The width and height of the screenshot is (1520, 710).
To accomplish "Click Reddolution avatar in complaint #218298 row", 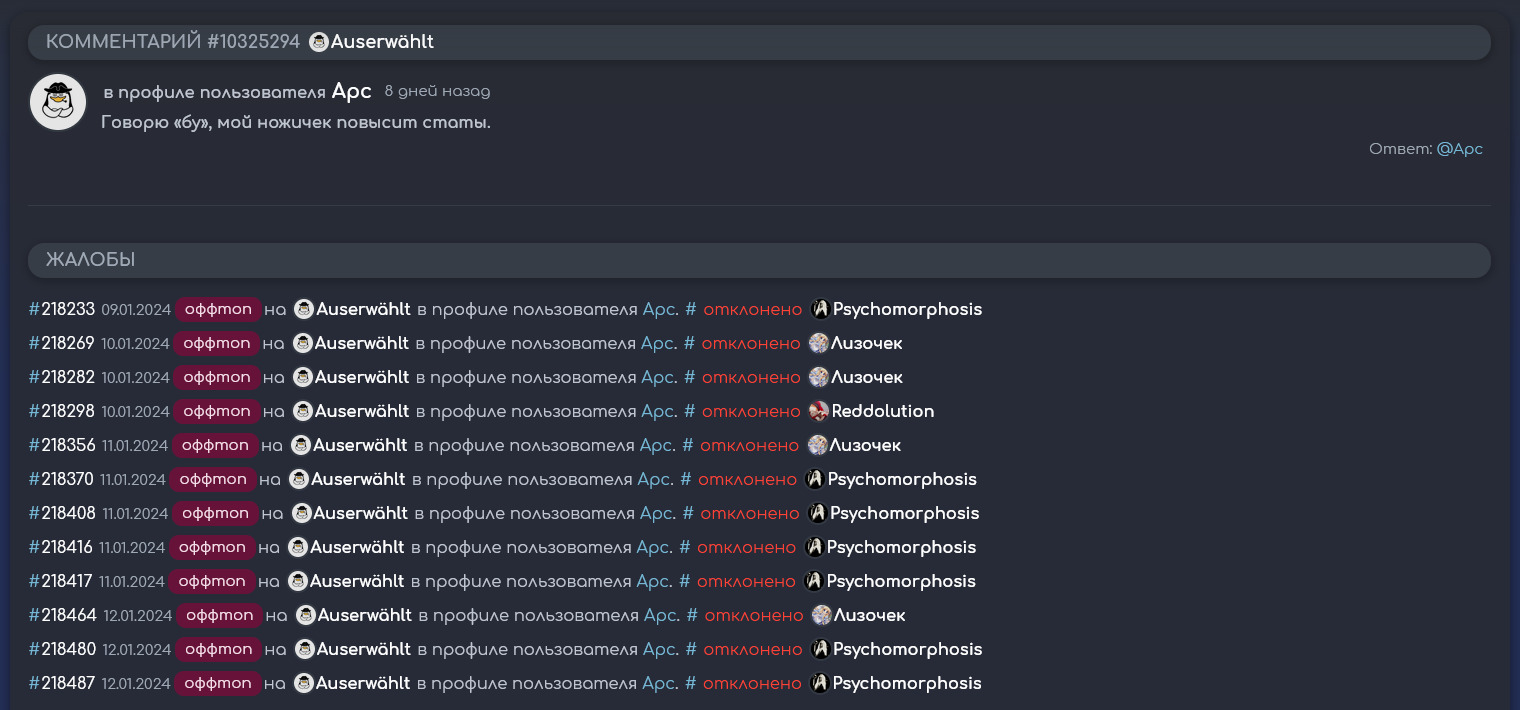I will pos(819,412).
